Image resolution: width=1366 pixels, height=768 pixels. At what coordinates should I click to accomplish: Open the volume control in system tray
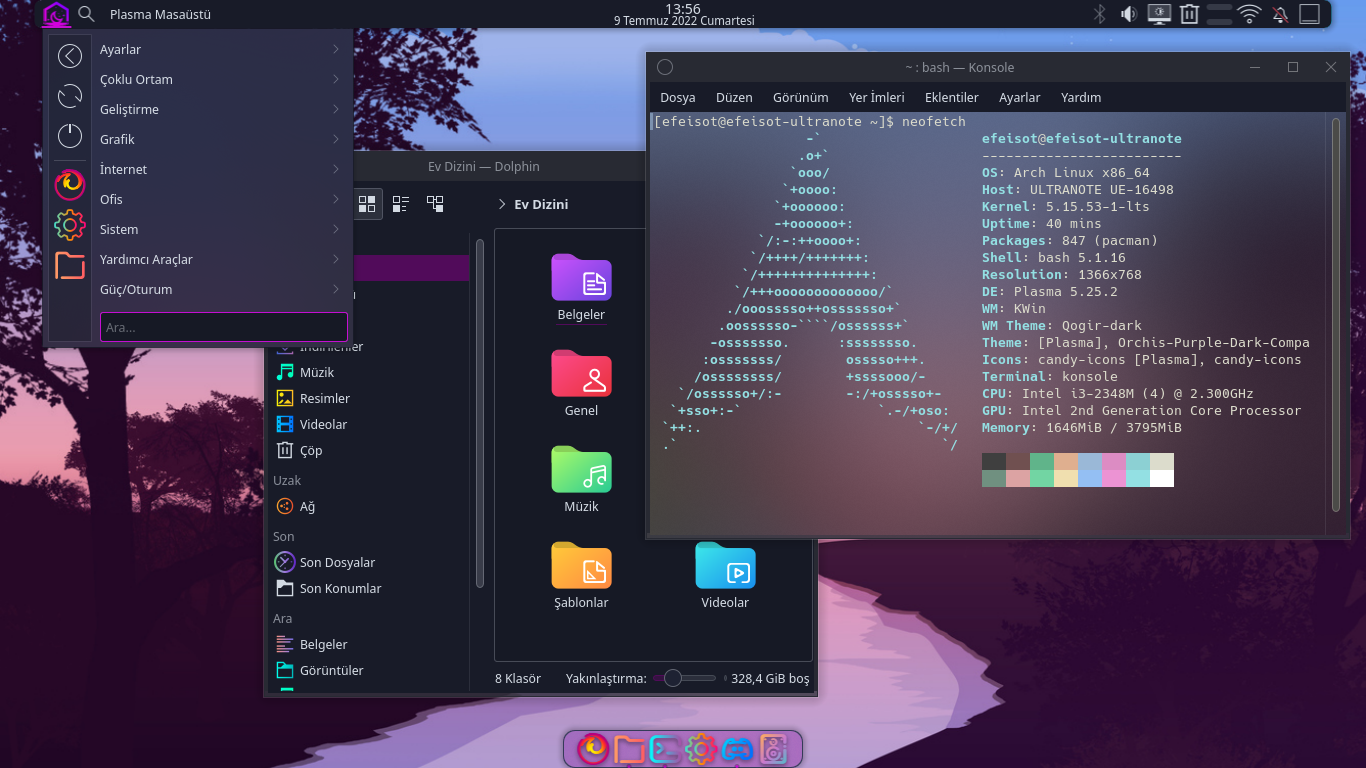pyautogui.click(x=1129, y=14)
